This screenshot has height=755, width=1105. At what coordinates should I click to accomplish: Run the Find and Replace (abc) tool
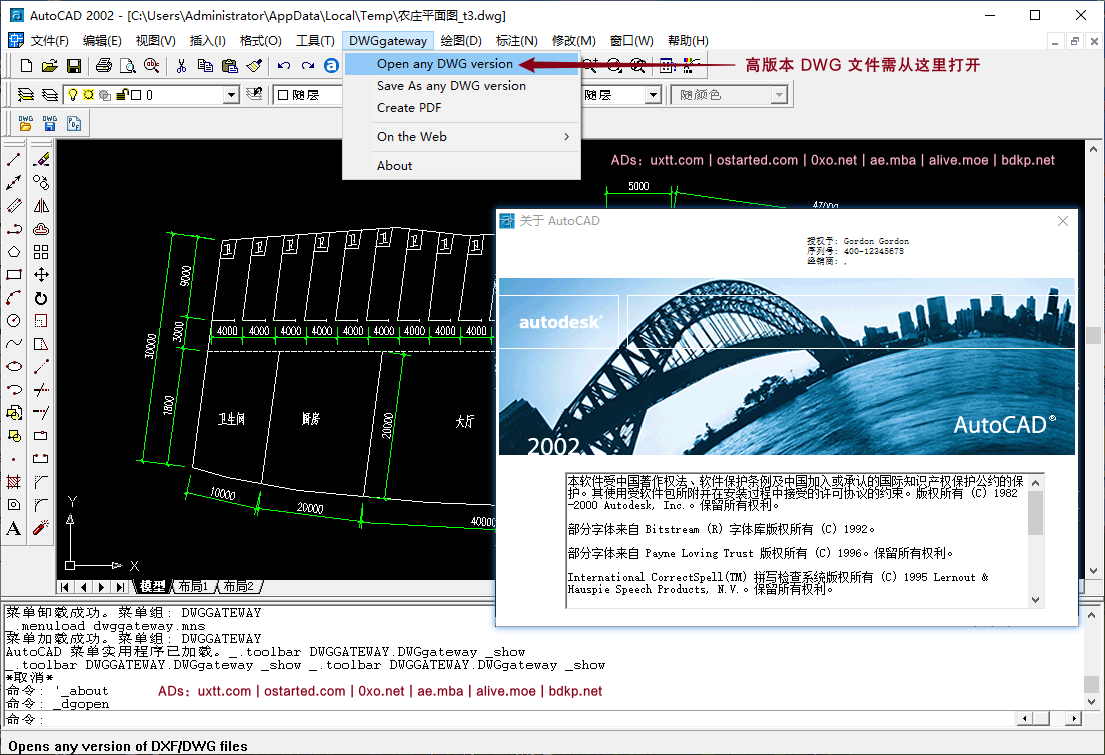point(152,66)
